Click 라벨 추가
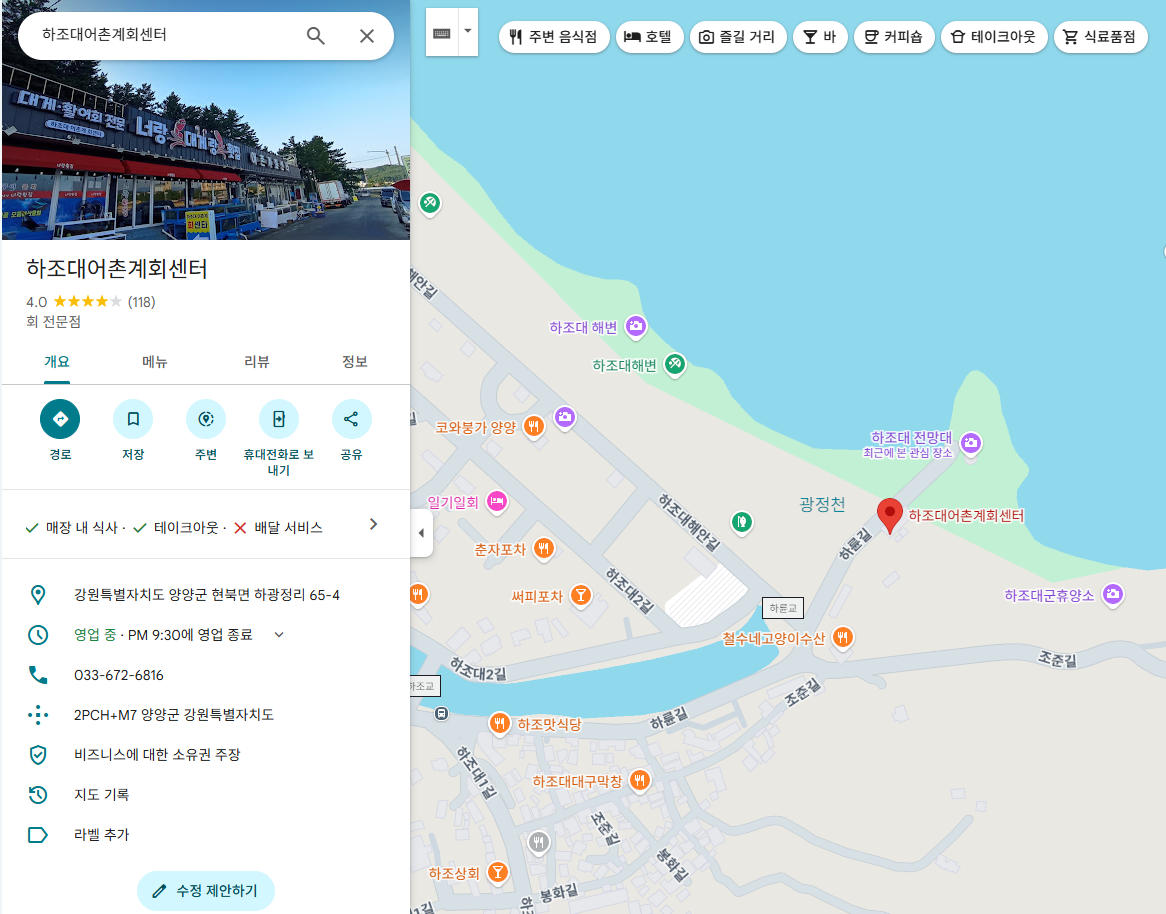Screen dimensions: 1166x914 (102, 835)
